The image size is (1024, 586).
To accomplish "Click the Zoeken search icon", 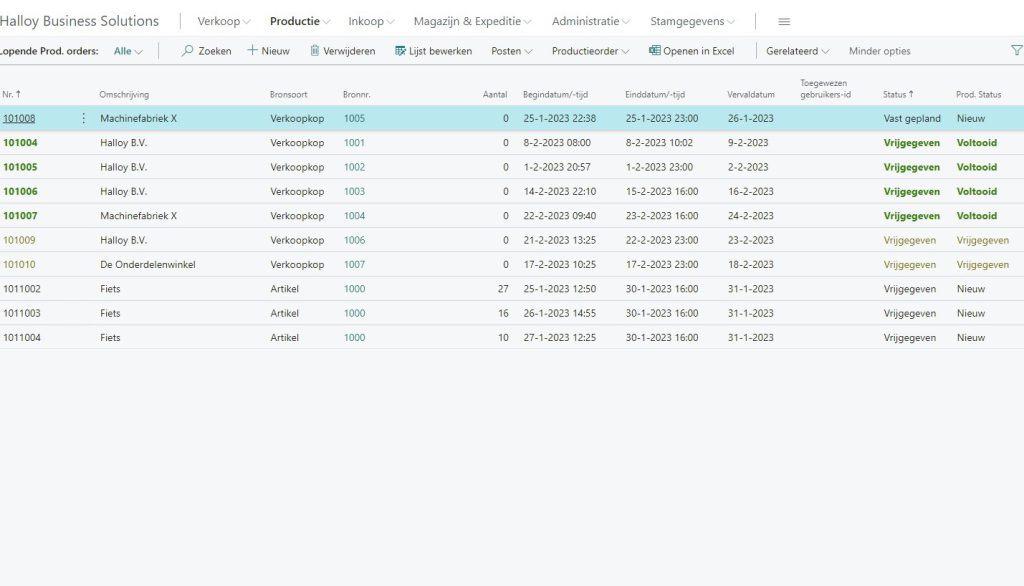I will click(187, 51).
